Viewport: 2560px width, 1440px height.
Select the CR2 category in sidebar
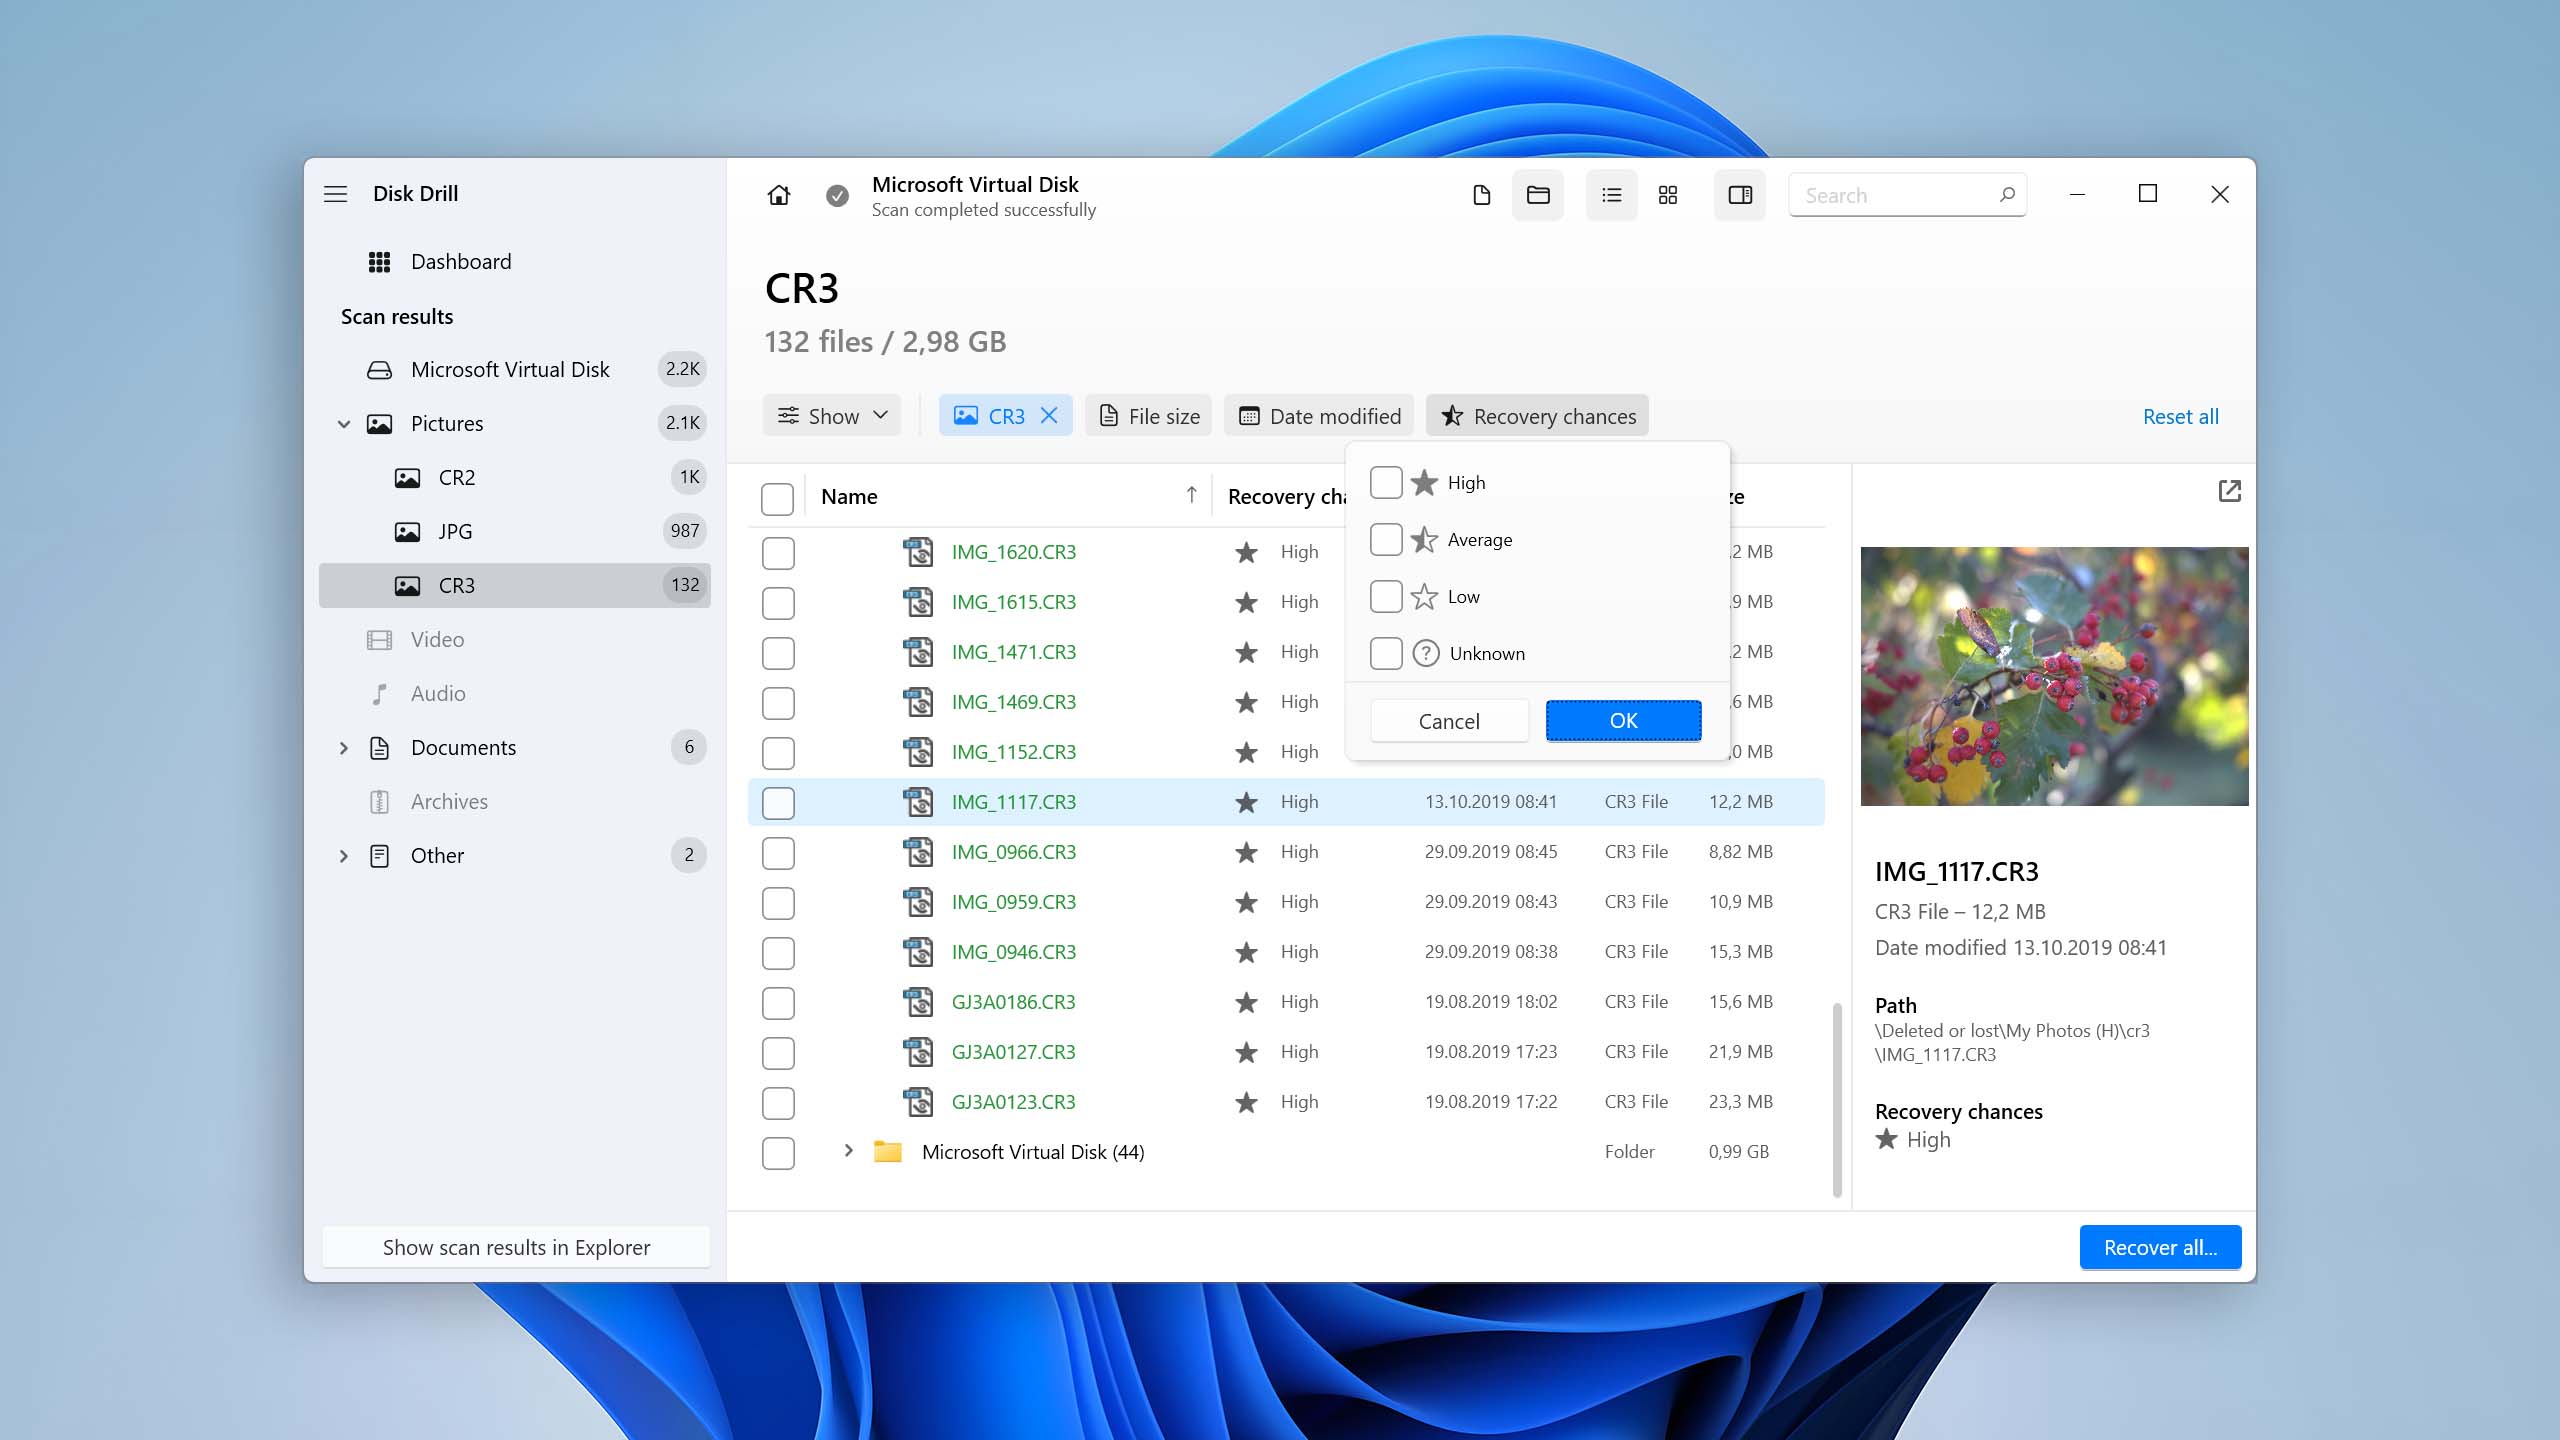click(515, 478)
